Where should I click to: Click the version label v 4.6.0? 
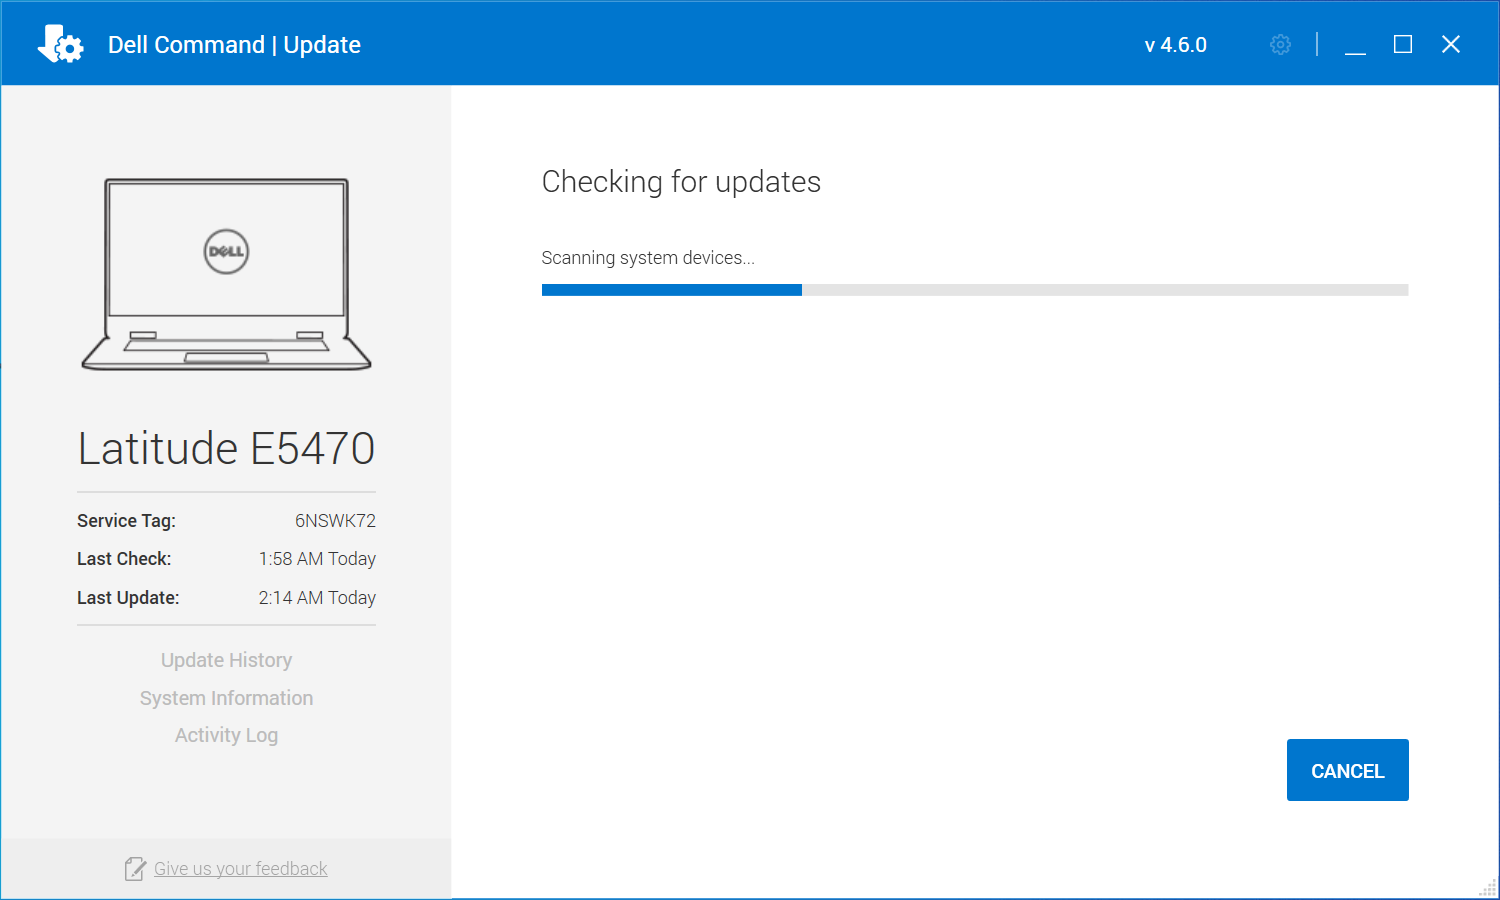1176,45
